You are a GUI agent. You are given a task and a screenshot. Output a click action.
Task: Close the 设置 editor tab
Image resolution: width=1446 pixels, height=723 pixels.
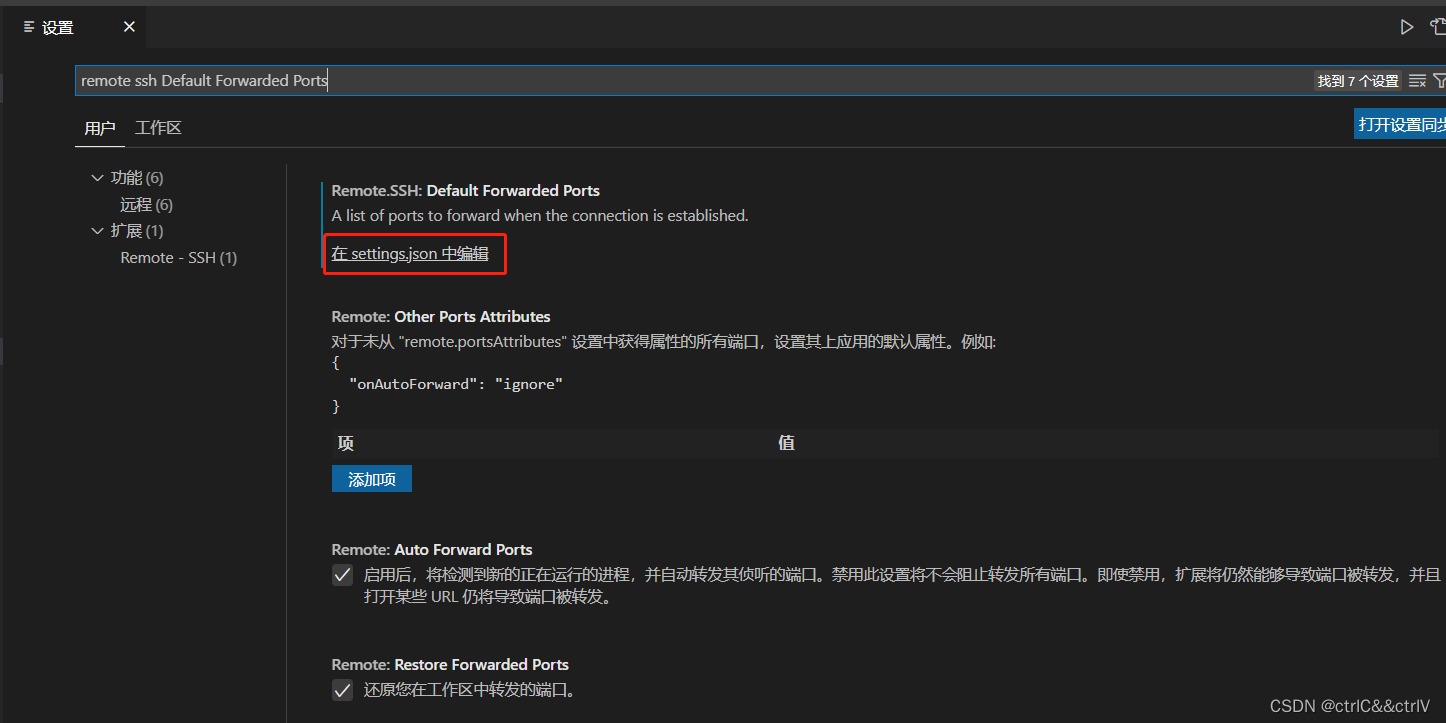[x=129, y=27]
